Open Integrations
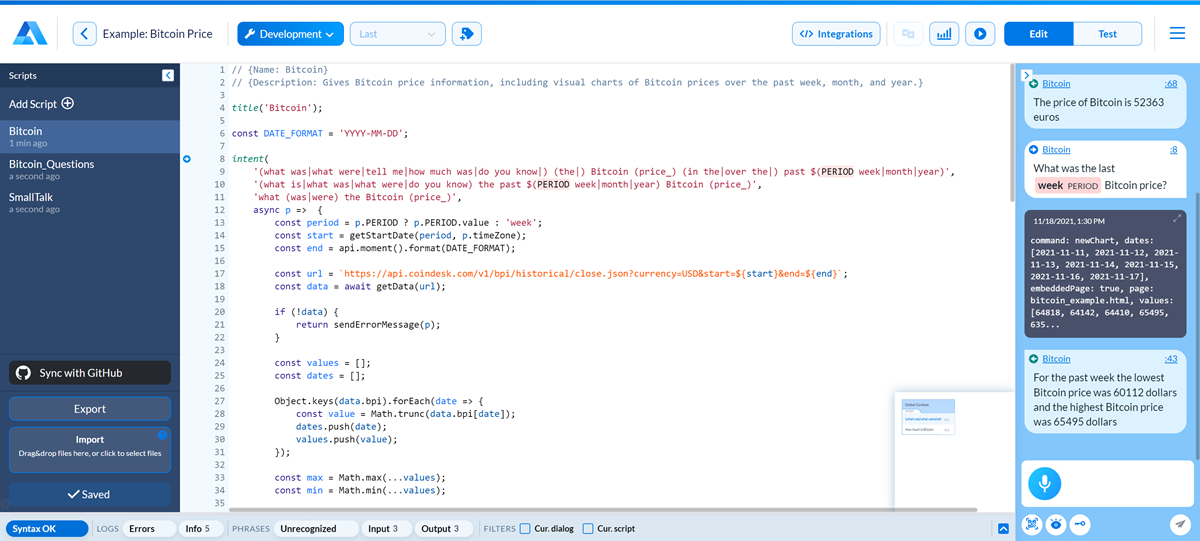 click(x=836, y=34)
